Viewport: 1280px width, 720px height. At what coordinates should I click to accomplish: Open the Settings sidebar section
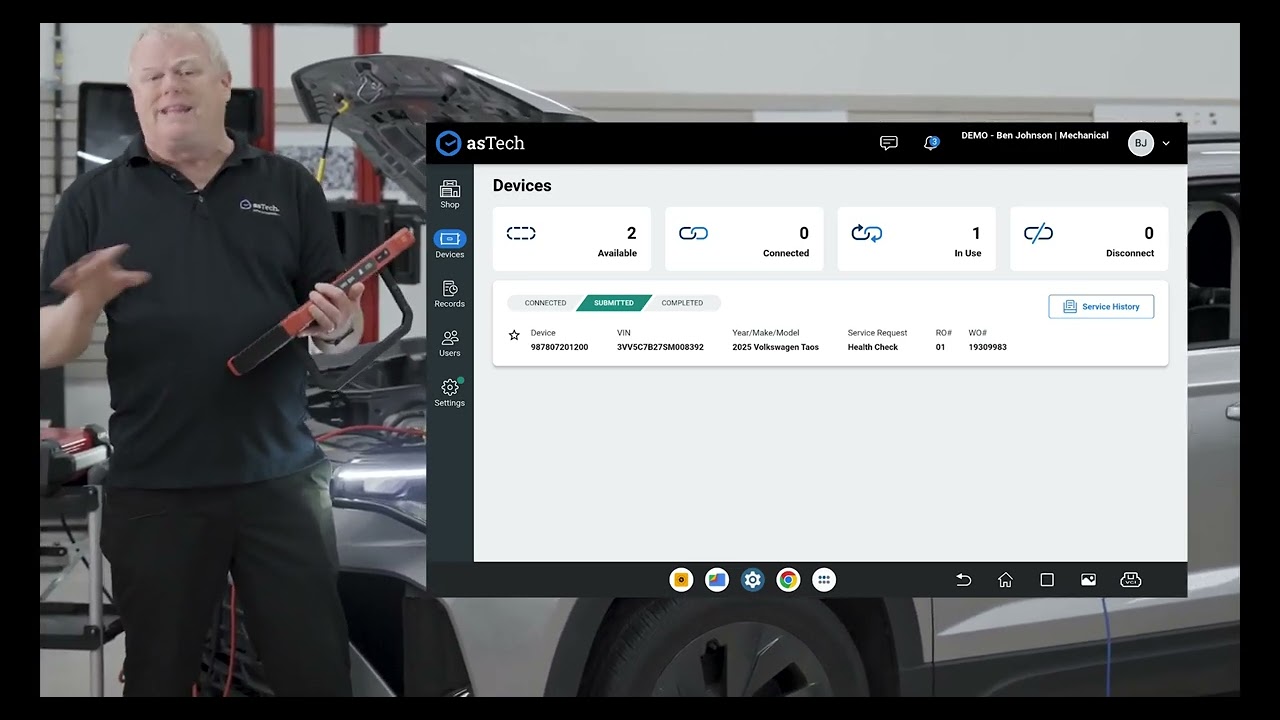tap(450, 393)
